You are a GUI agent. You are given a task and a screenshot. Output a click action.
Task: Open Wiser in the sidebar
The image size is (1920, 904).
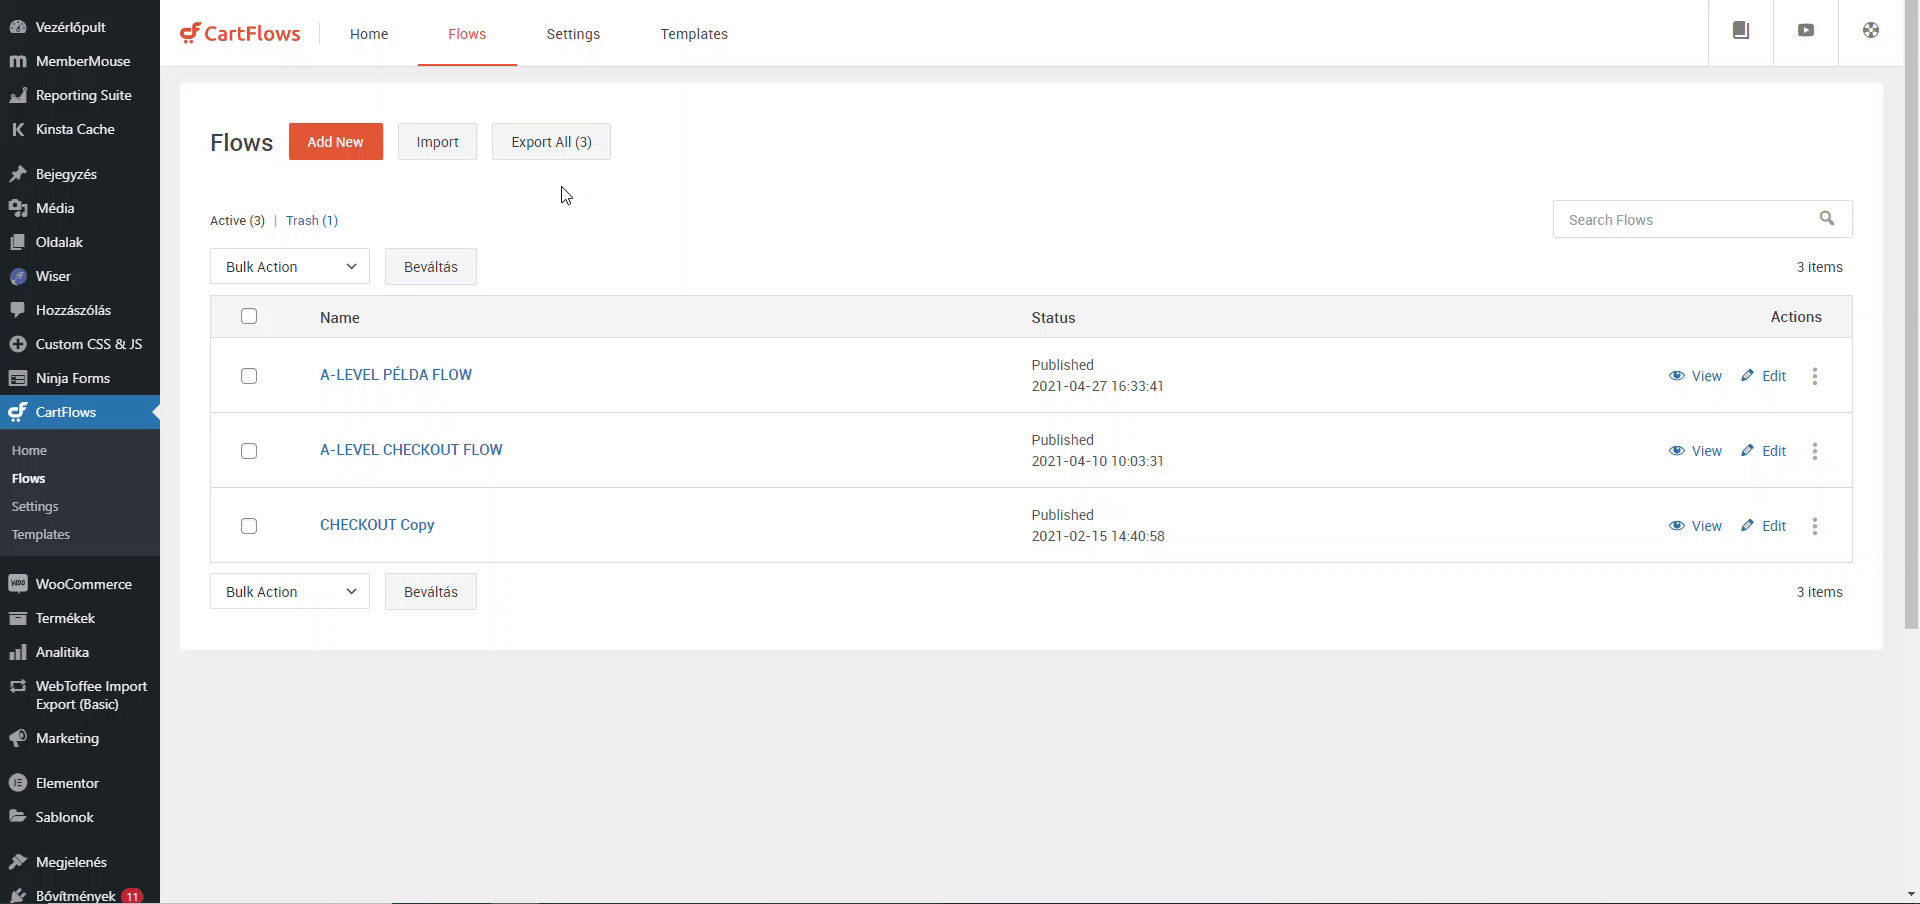[80, 276]
